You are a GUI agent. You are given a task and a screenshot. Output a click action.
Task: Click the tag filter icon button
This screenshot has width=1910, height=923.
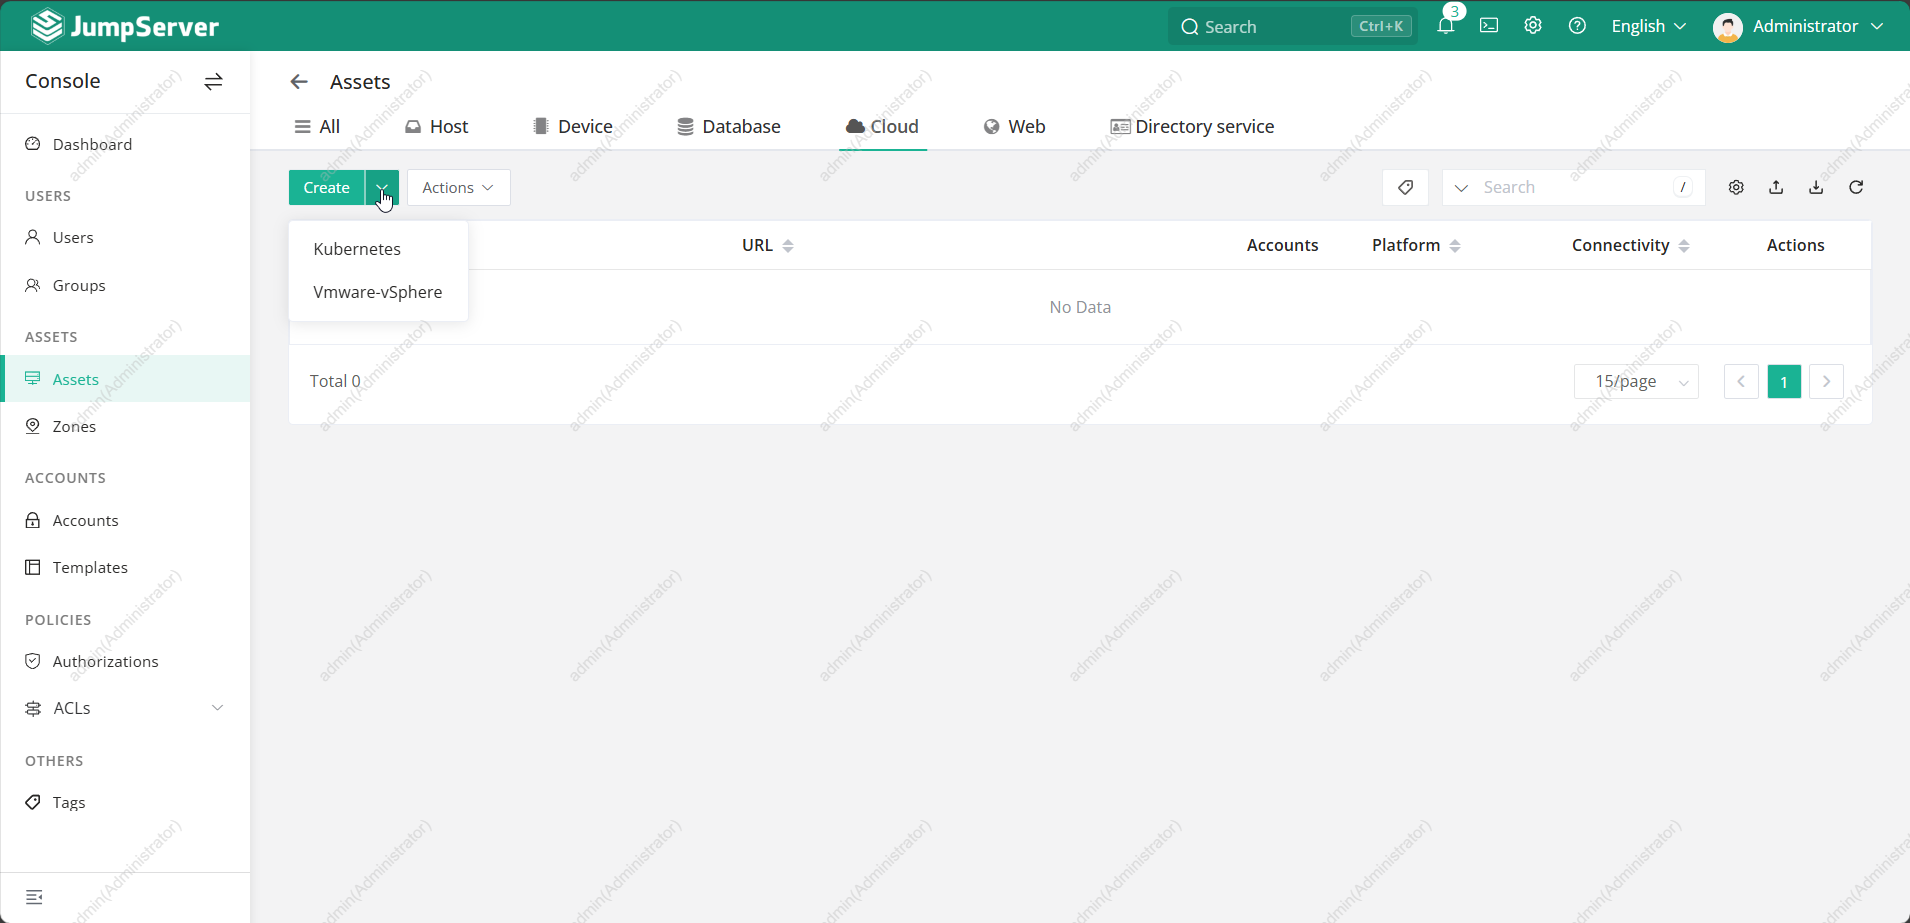1405,187
